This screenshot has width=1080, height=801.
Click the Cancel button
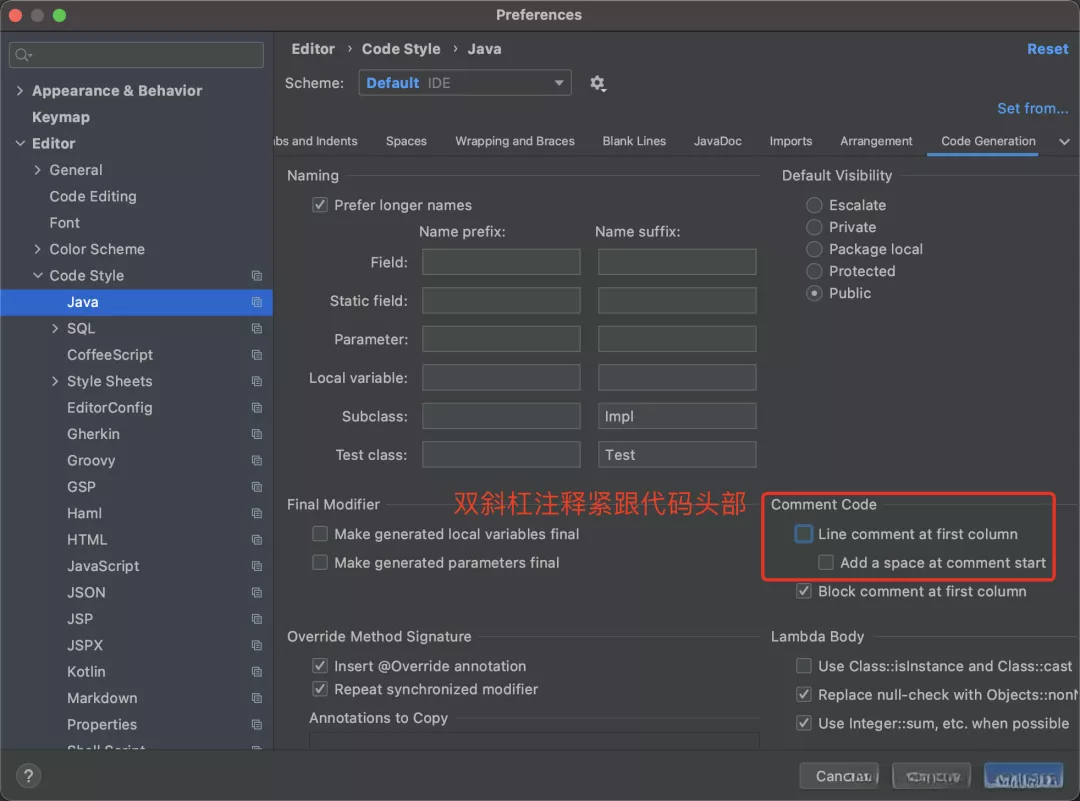point(839,776)
